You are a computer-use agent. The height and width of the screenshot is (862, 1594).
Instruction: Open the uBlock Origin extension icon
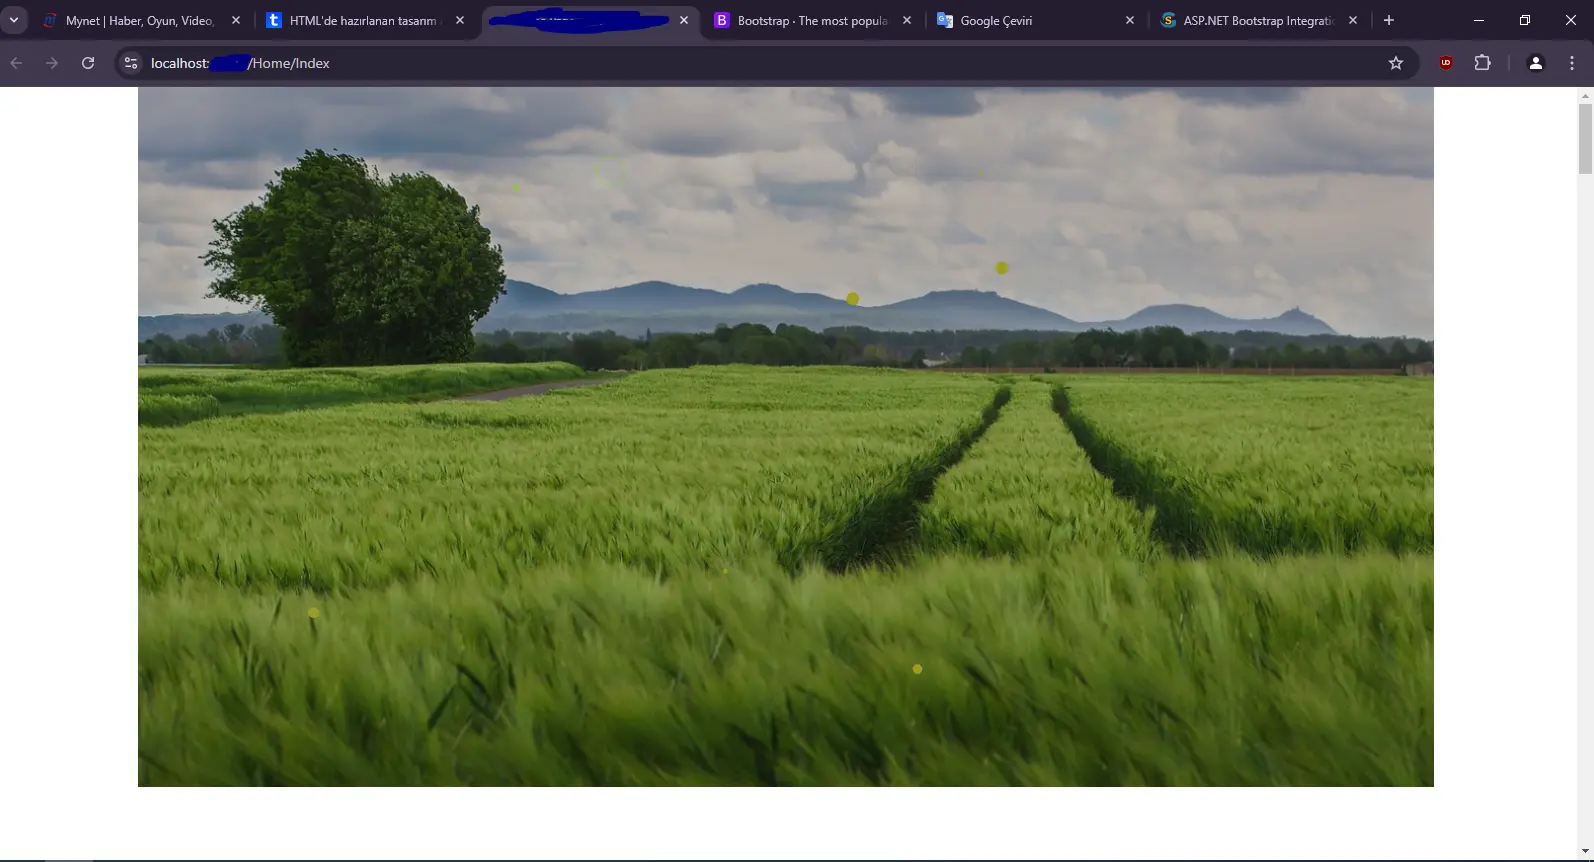(x=1446, y=63)
